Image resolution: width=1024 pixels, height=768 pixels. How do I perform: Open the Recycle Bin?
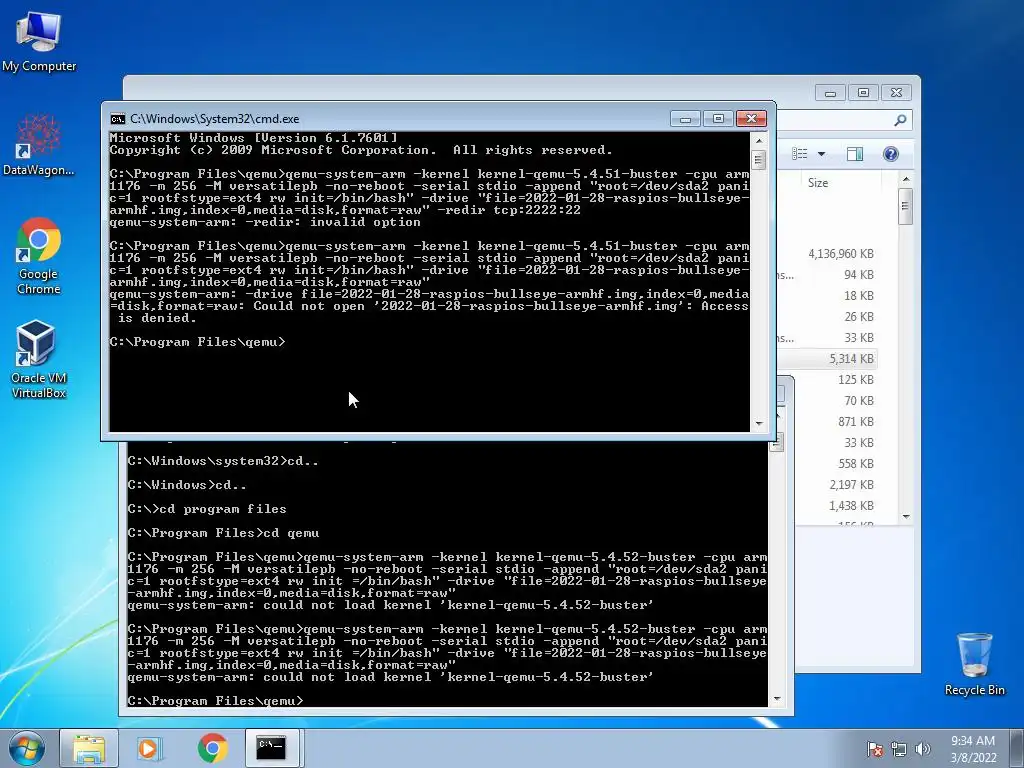tap(974, 664)
